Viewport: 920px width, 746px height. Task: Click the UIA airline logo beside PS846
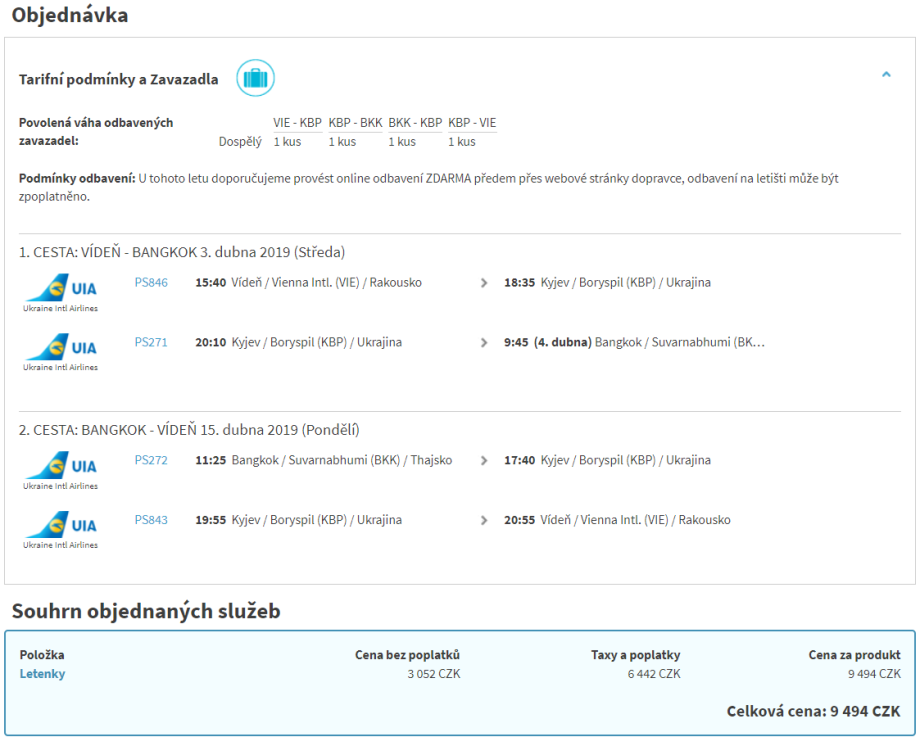click(61, 290)
